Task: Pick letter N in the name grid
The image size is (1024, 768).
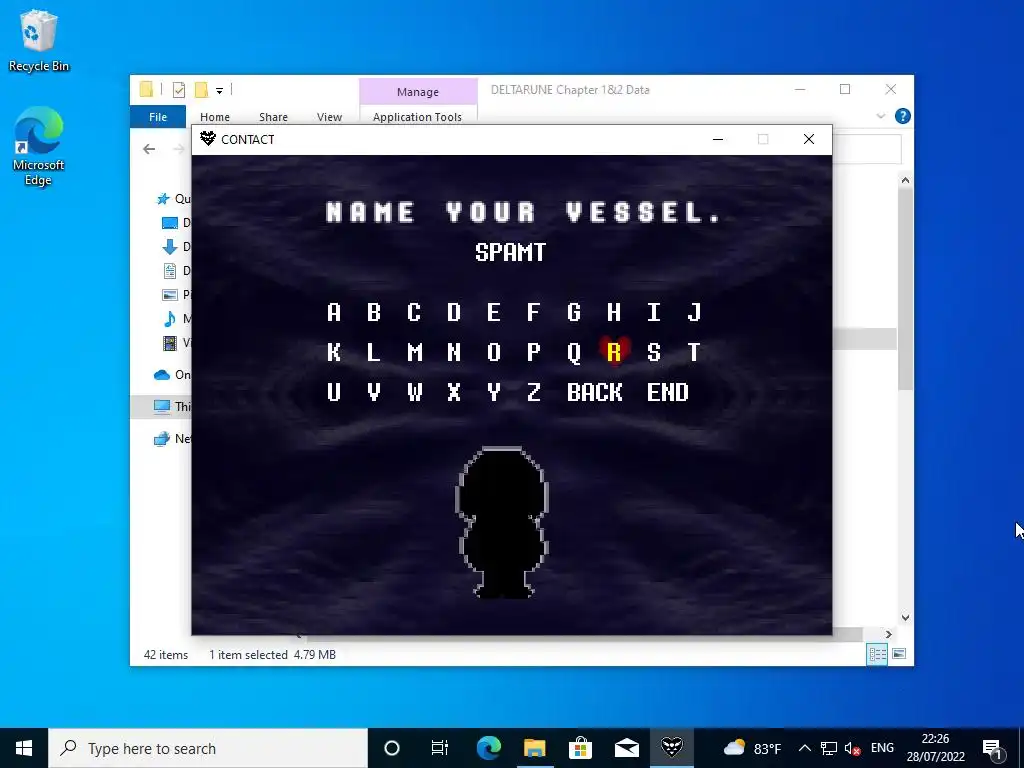Action: [453, 352]
